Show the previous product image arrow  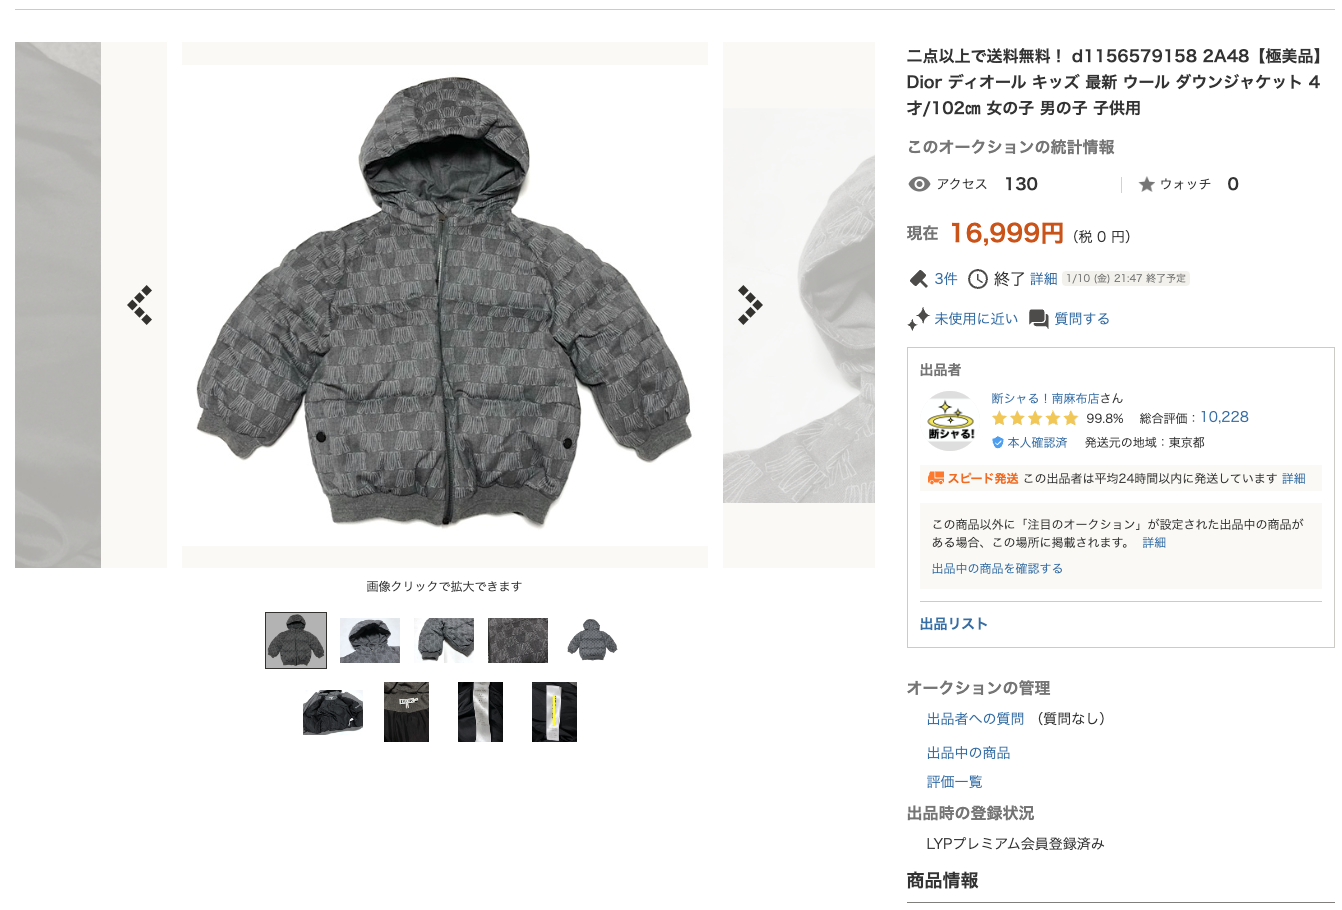point(140,305)
